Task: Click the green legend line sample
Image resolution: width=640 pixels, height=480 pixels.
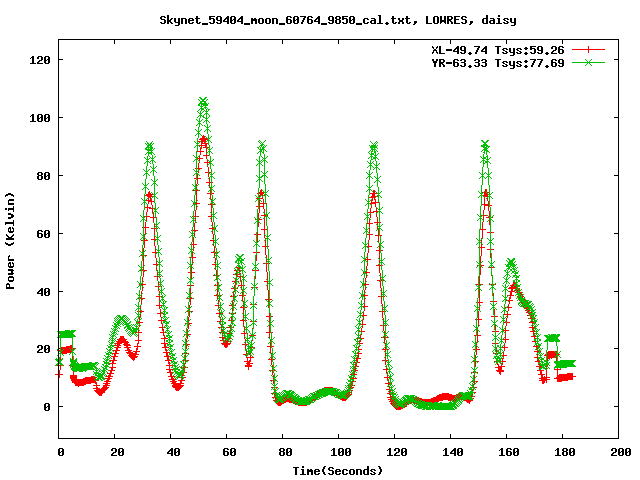Action: pos(588,62)
